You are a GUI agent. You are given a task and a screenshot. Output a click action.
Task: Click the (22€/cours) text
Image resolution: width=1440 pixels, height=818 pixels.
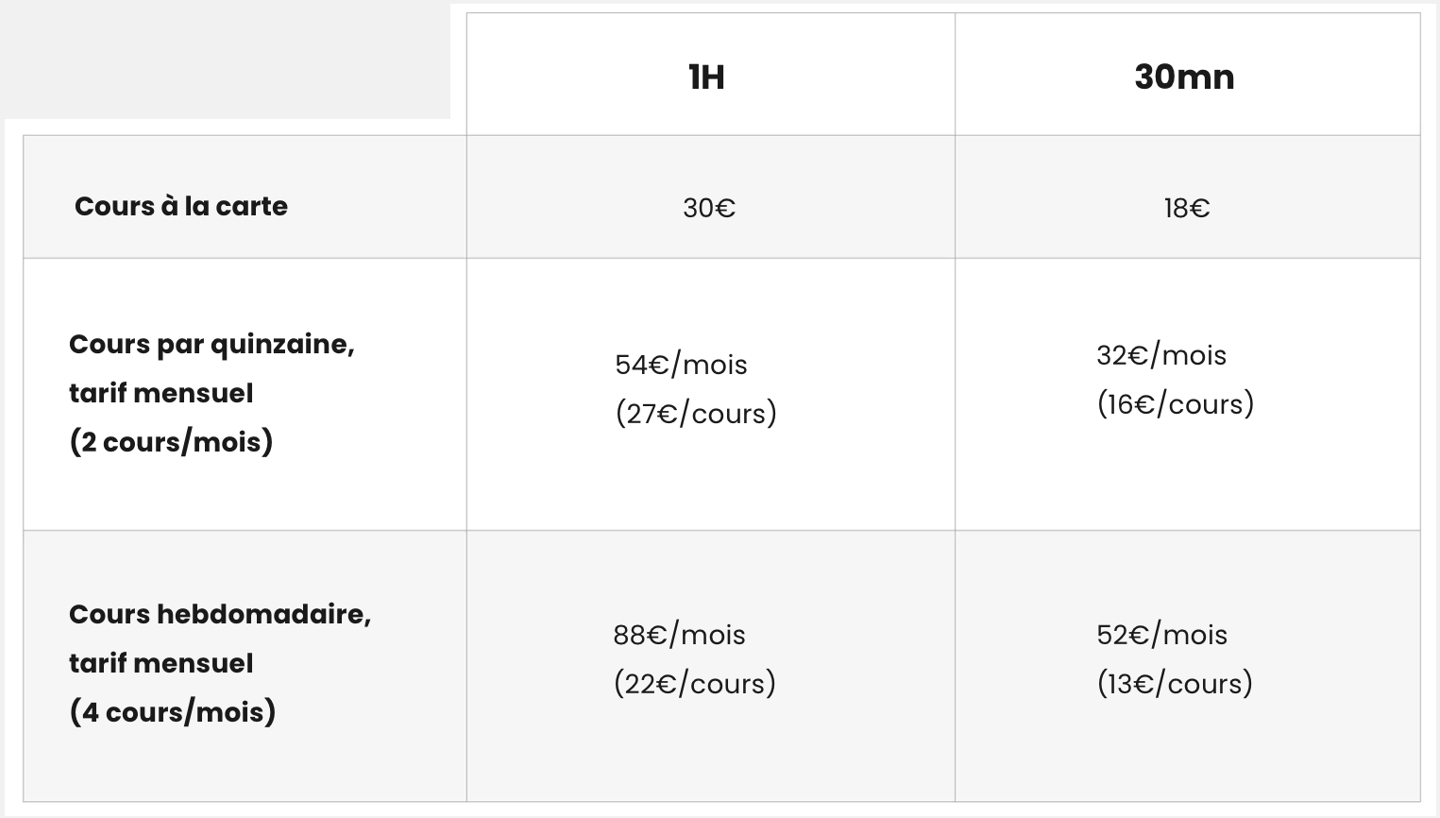pos(695,683)
